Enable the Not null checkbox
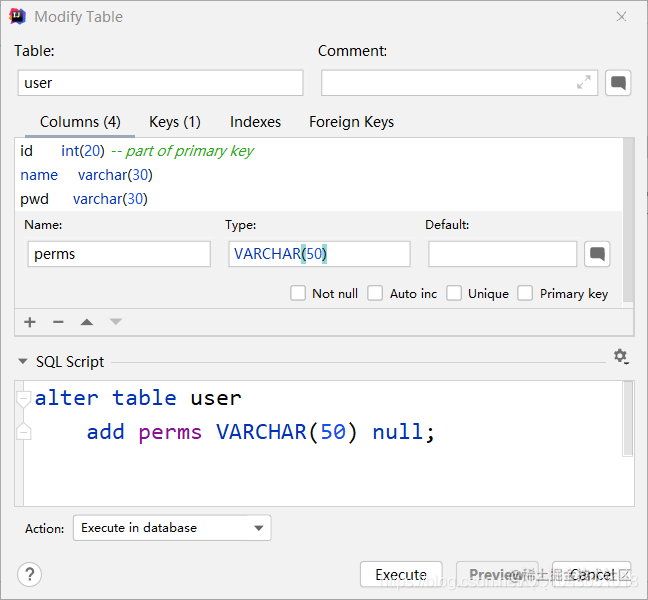This screenshot has height=600, width=648. click(x=298, y=293)
